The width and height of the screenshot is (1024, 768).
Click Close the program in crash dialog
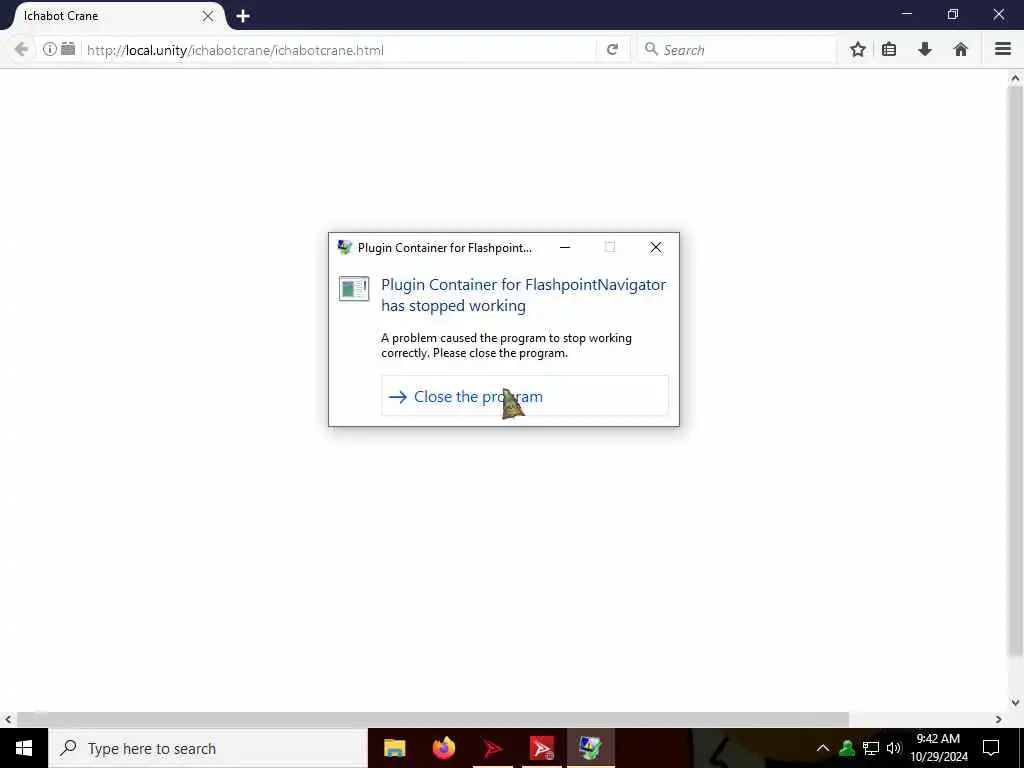pyautogui.click(x=524, y=396)
